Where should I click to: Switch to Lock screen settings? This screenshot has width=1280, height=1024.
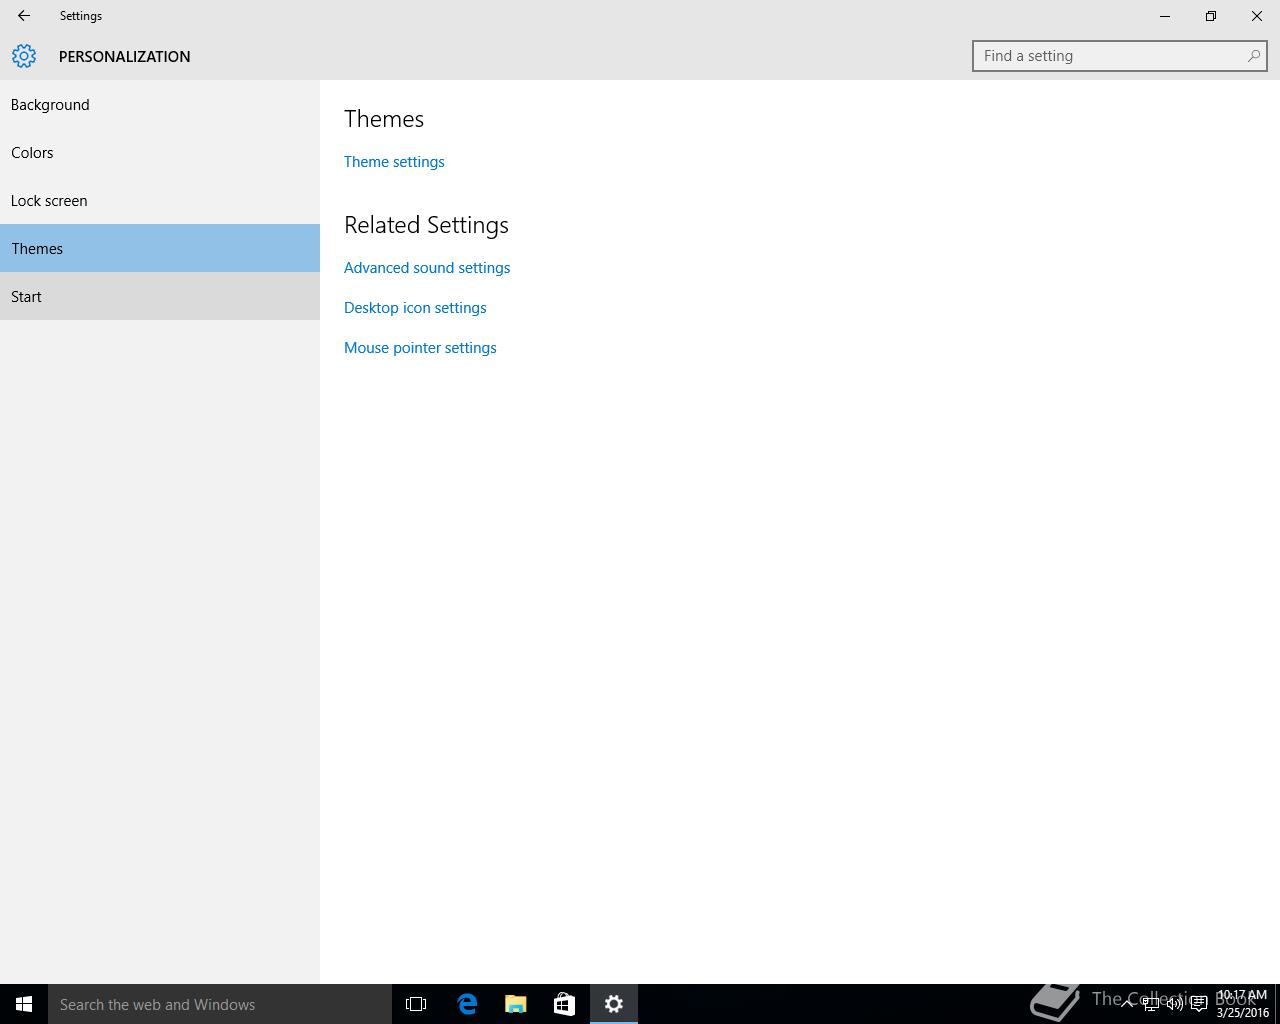49,201
